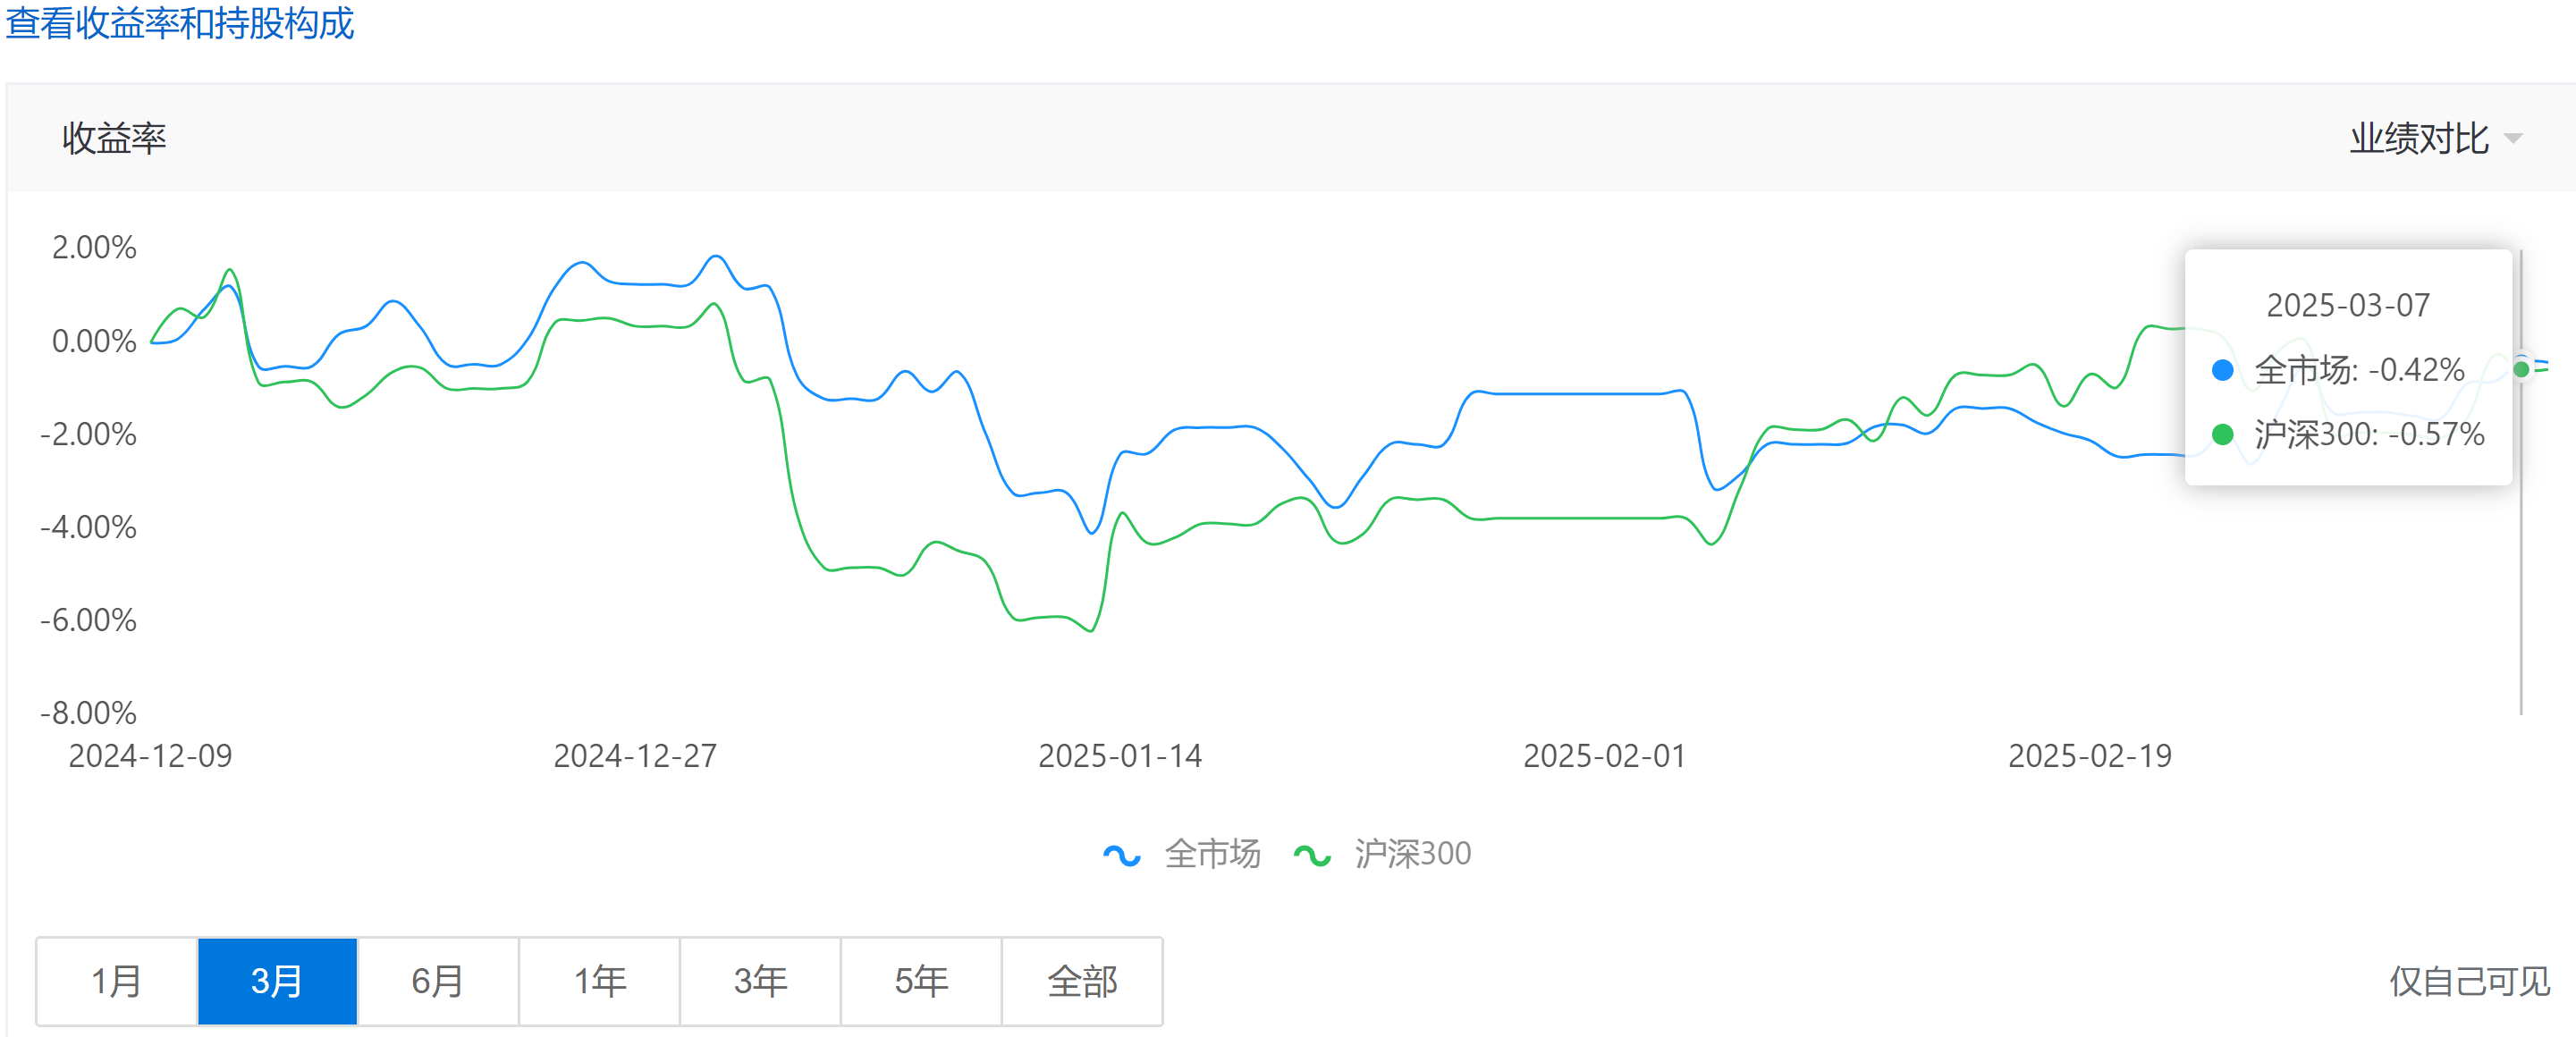Click the 2025-01-14 date on the axis
Screen dimensions: 2576x1037
[x=1120, y=756]
